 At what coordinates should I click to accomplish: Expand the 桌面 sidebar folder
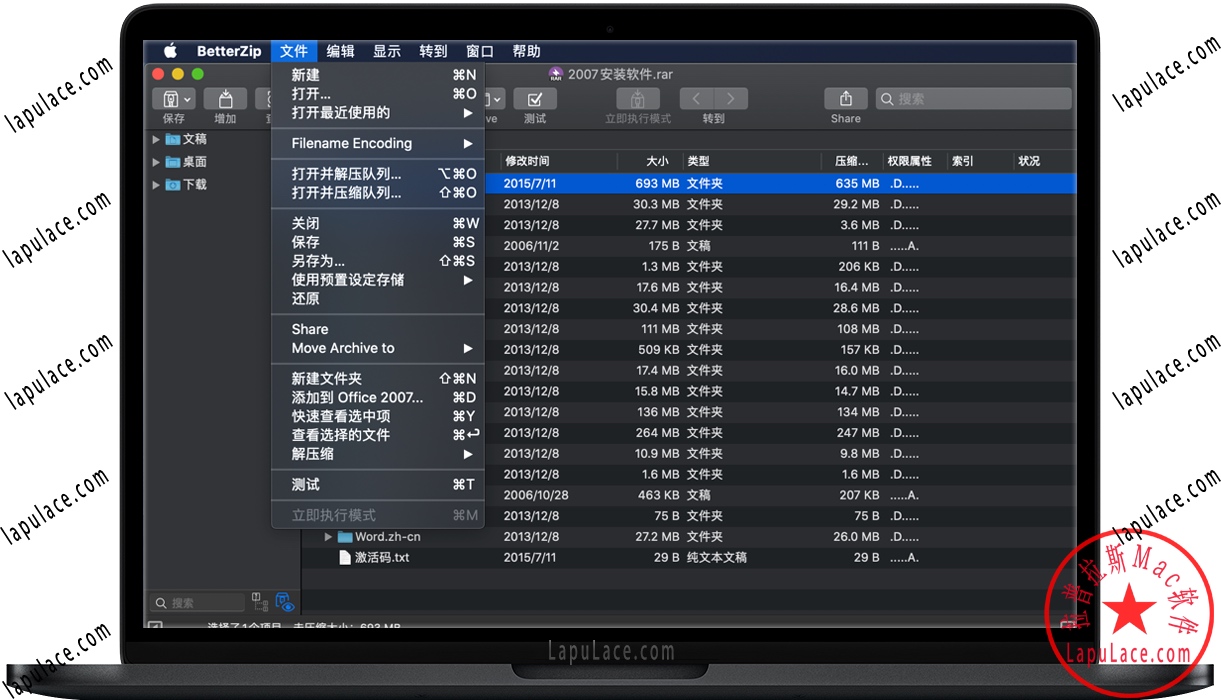tap(156, 162)
